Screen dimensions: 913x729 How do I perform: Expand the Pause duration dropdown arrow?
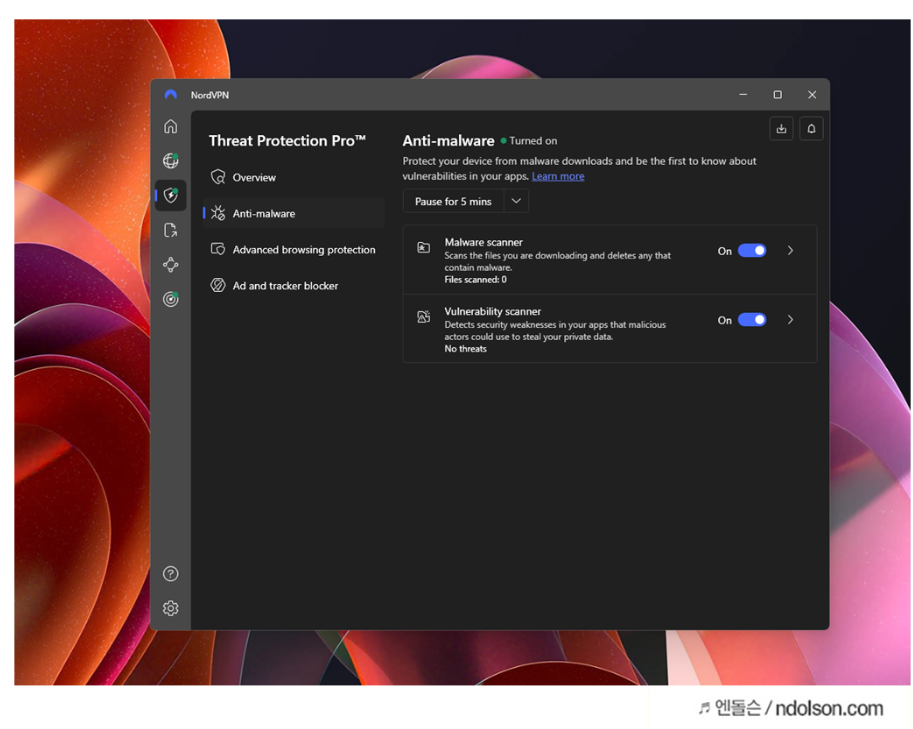(516, 201)
